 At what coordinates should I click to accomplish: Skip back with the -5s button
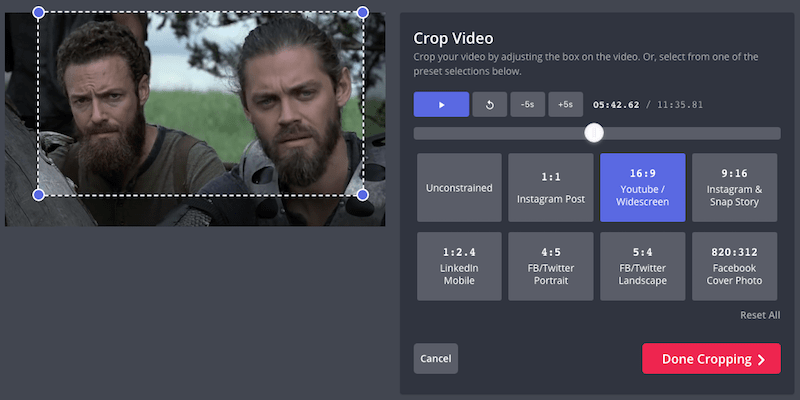pyautogui.click(x=528, y=105)
